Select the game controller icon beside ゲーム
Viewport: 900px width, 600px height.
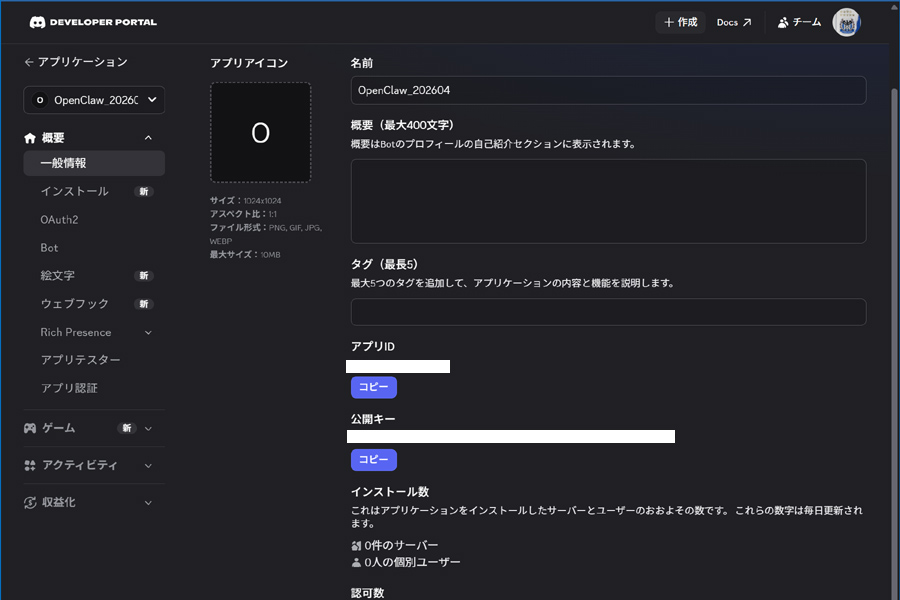(30, 428)
